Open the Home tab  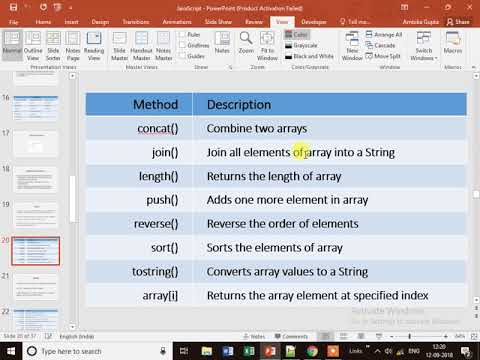pos(43,22)
